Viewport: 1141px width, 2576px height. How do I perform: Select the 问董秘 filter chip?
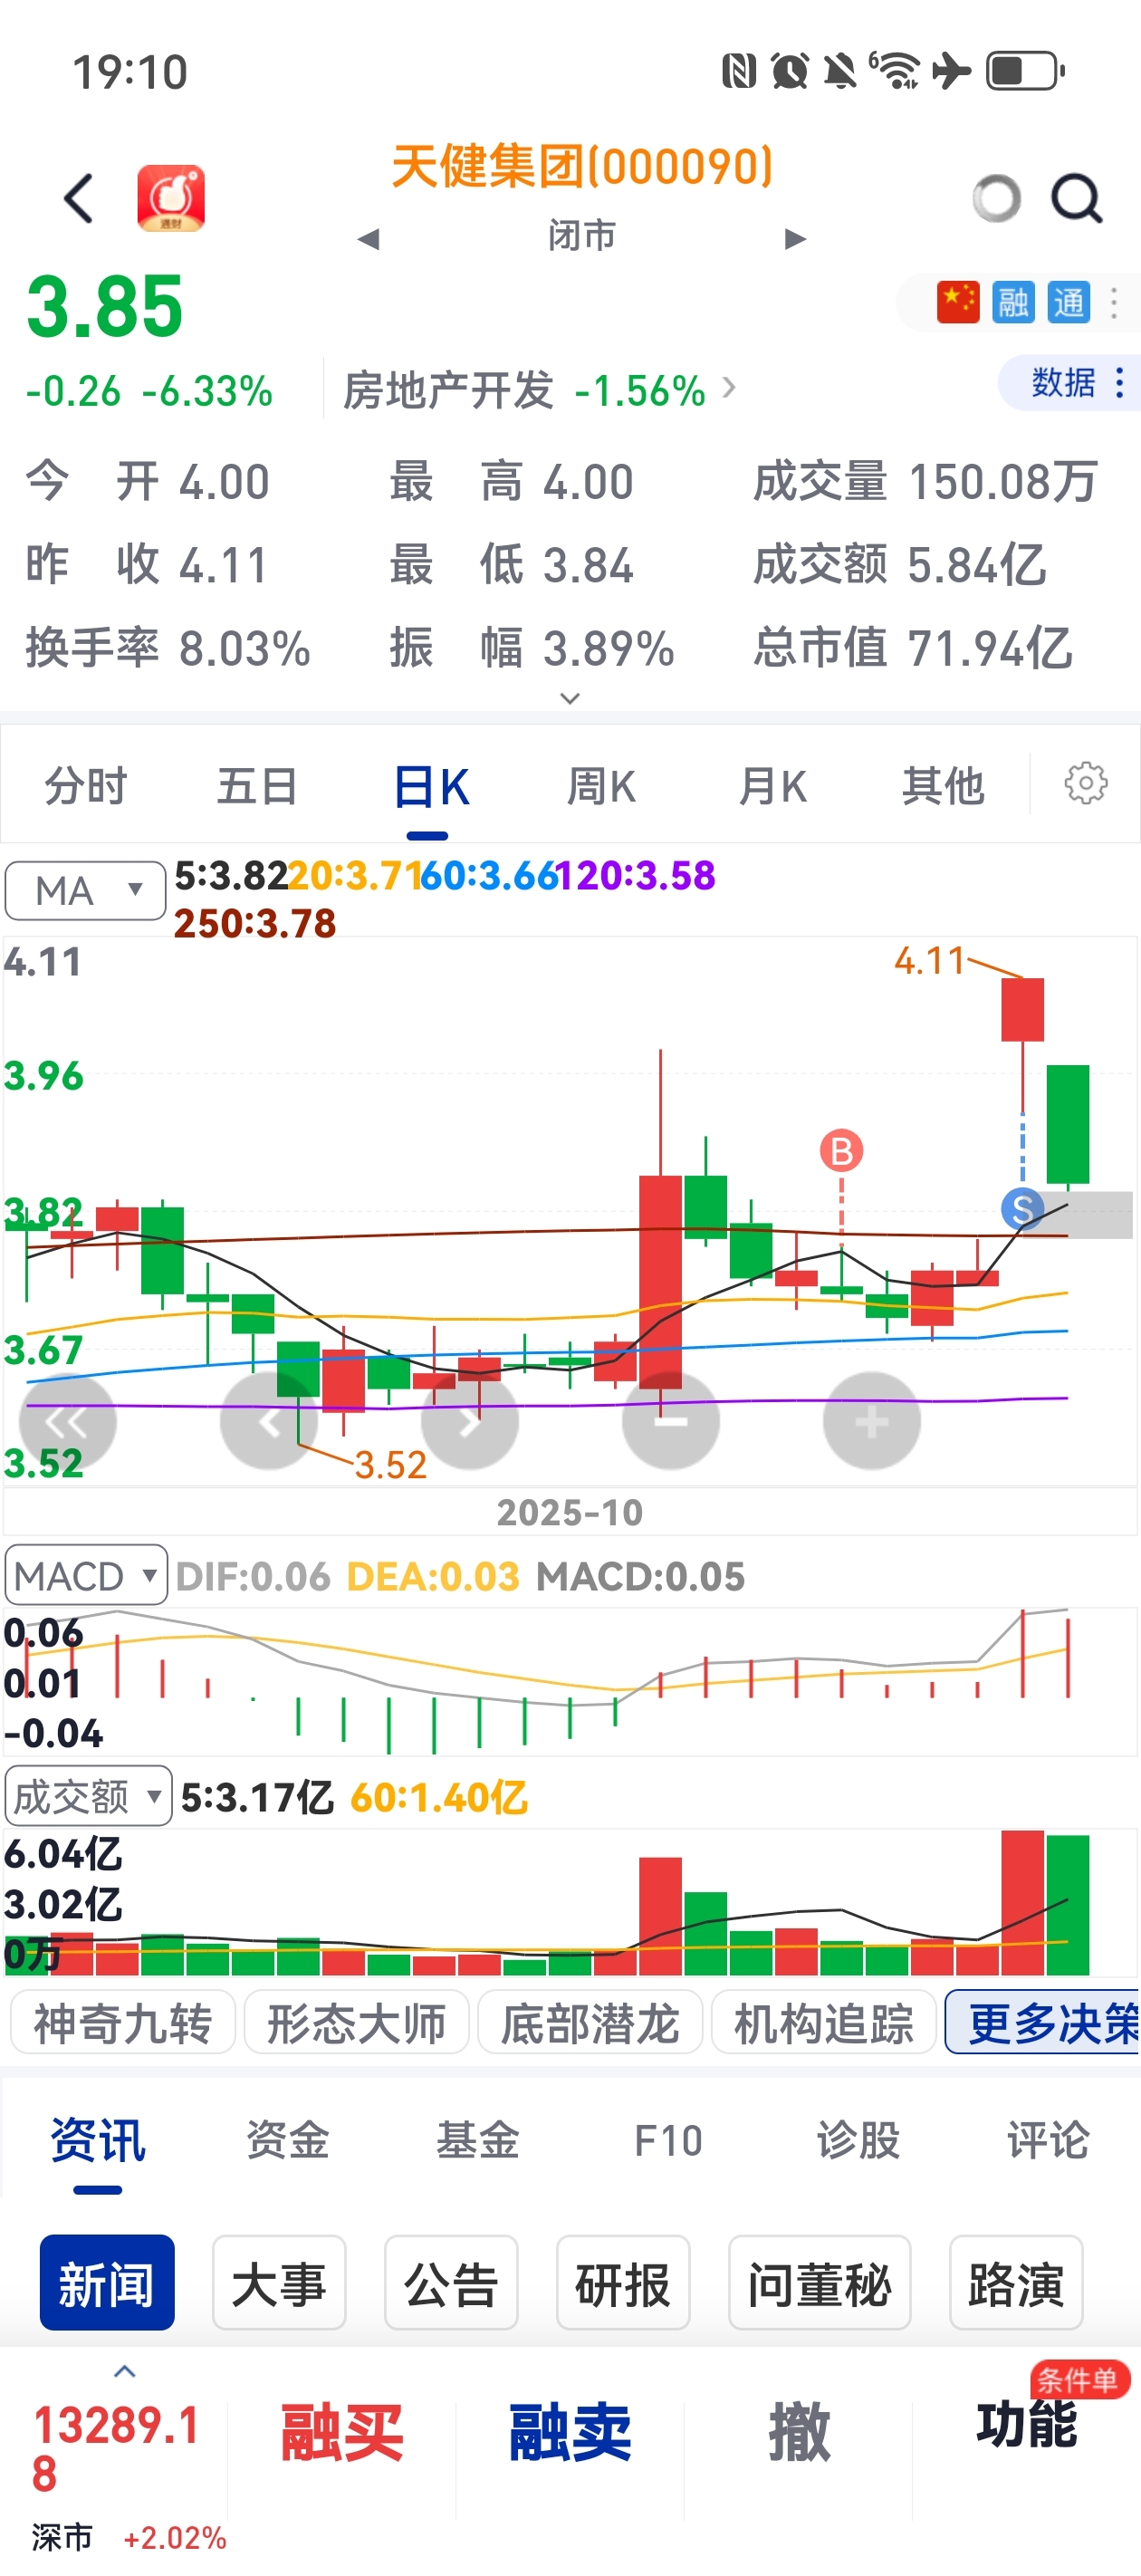[820, 2284]
